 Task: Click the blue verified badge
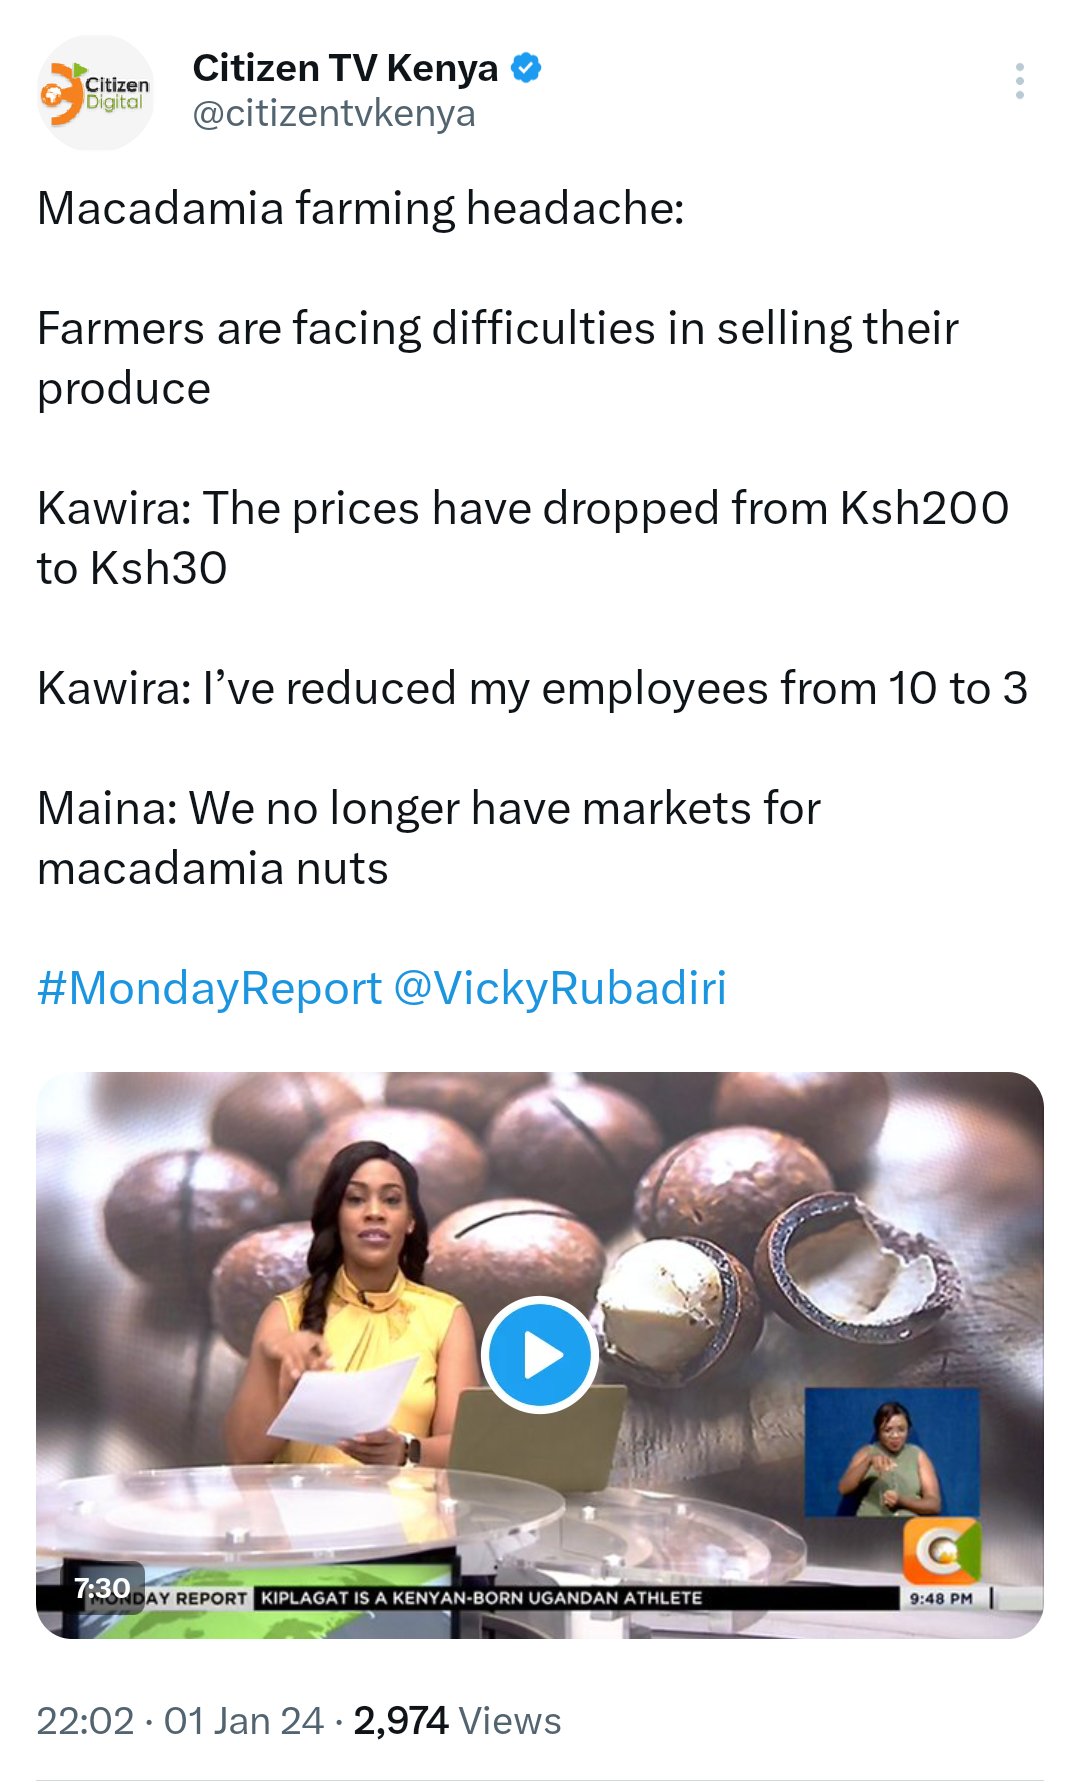coord(526,68)
